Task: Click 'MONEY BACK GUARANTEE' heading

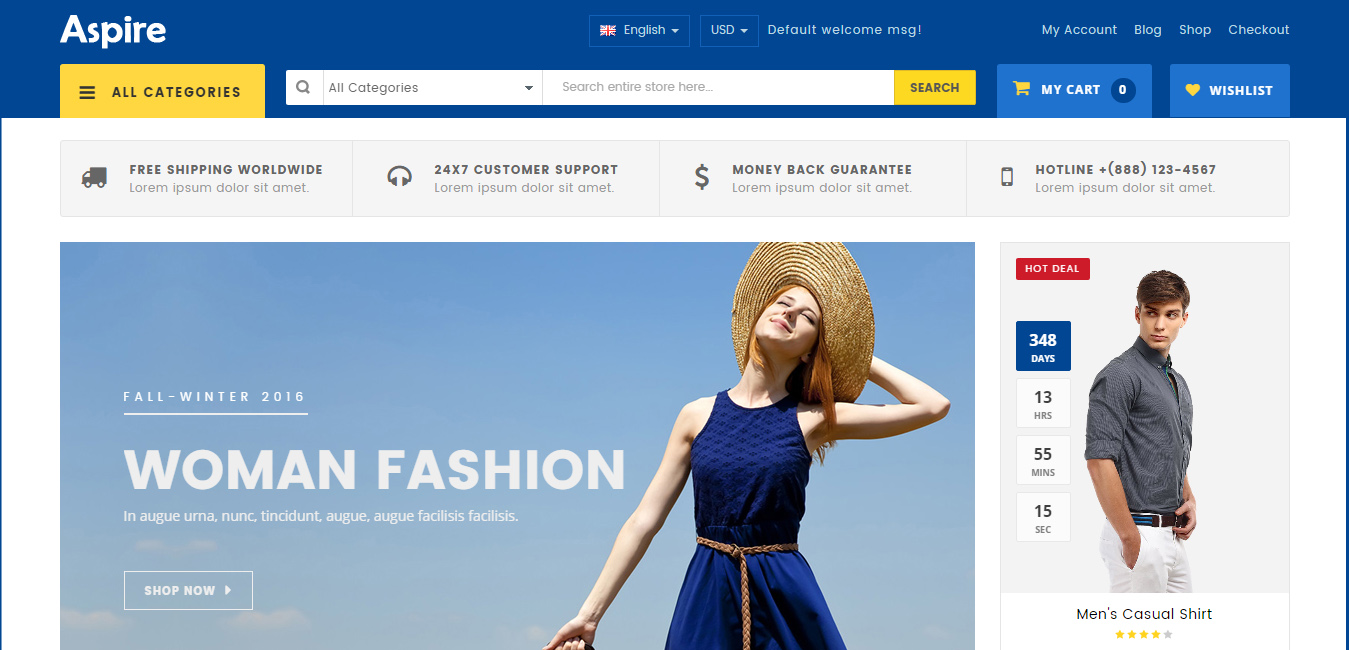Action: click(822, 170)
